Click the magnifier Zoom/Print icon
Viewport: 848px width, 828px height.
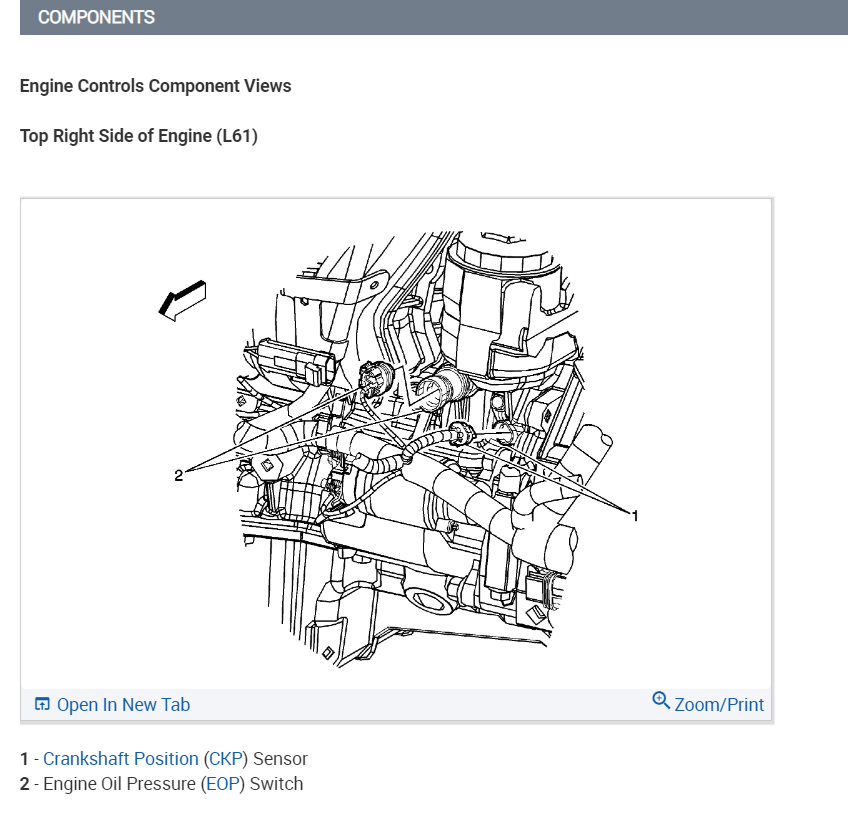[x=661, y=700]
